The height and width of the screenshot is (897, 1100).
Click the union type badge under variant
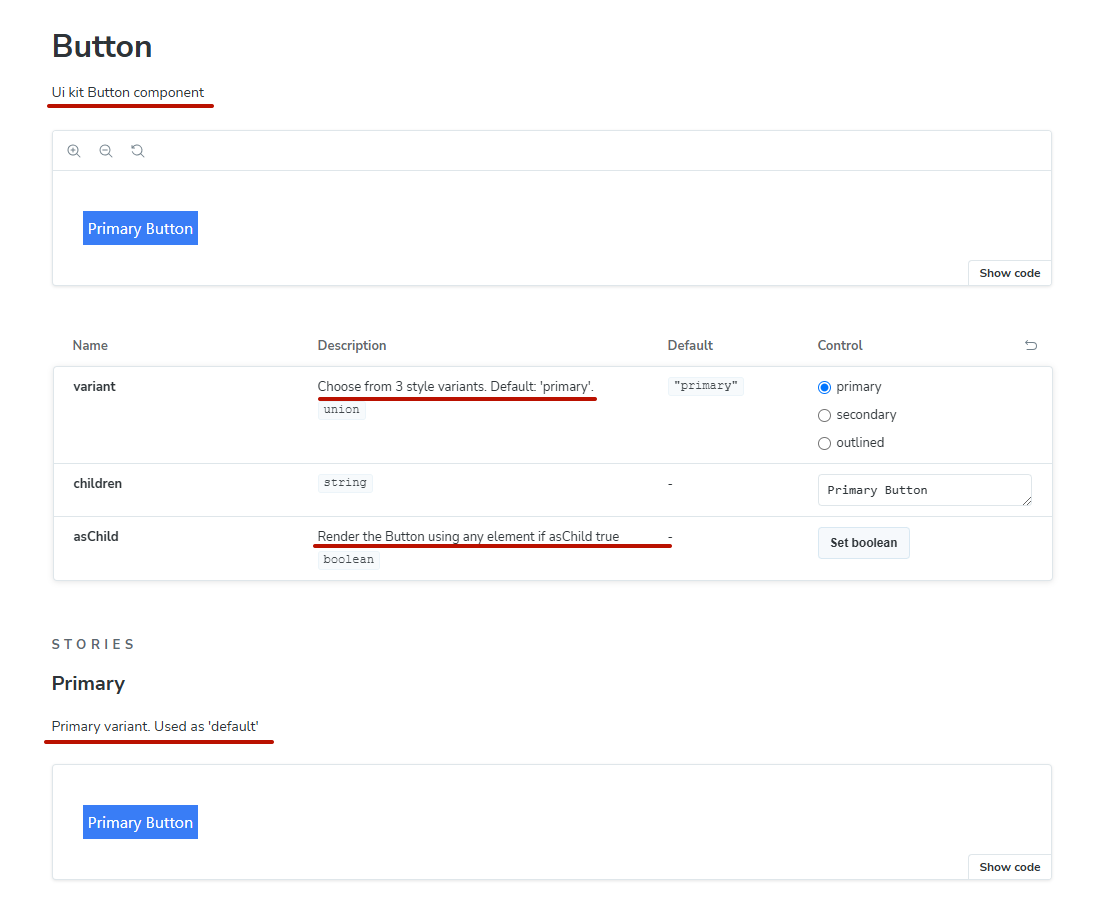coord(341,409)
